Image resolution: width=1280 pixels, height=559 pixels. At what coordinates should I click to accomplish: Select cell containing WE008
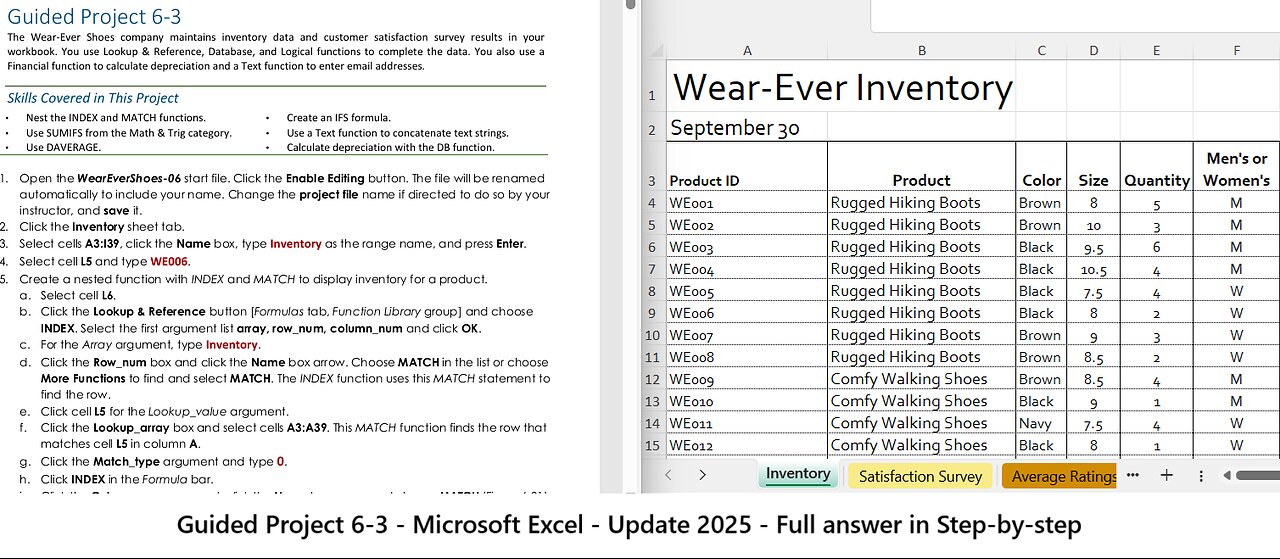[747, 357]
